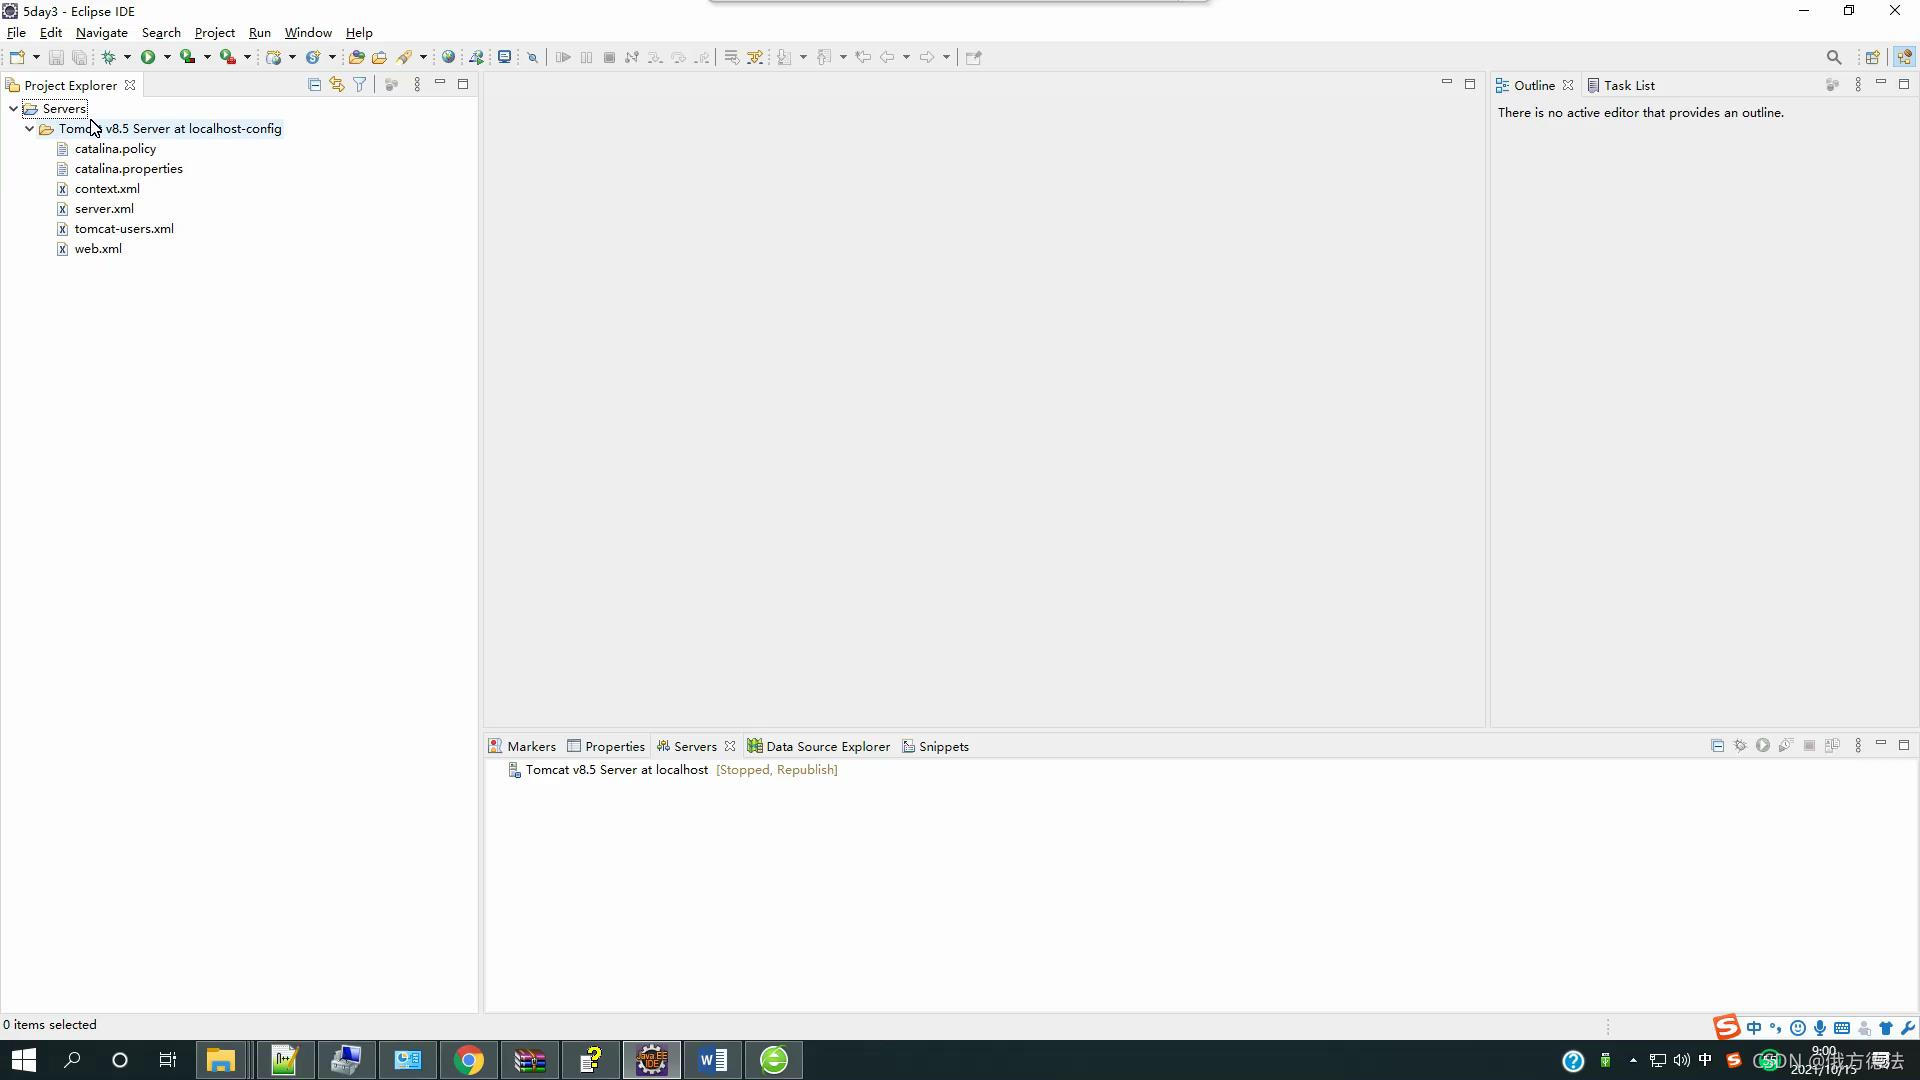Click New Dynamic Web Project icon
Screen dimensions: 1920x1080
pyautogui.click(x=273, y=57)
